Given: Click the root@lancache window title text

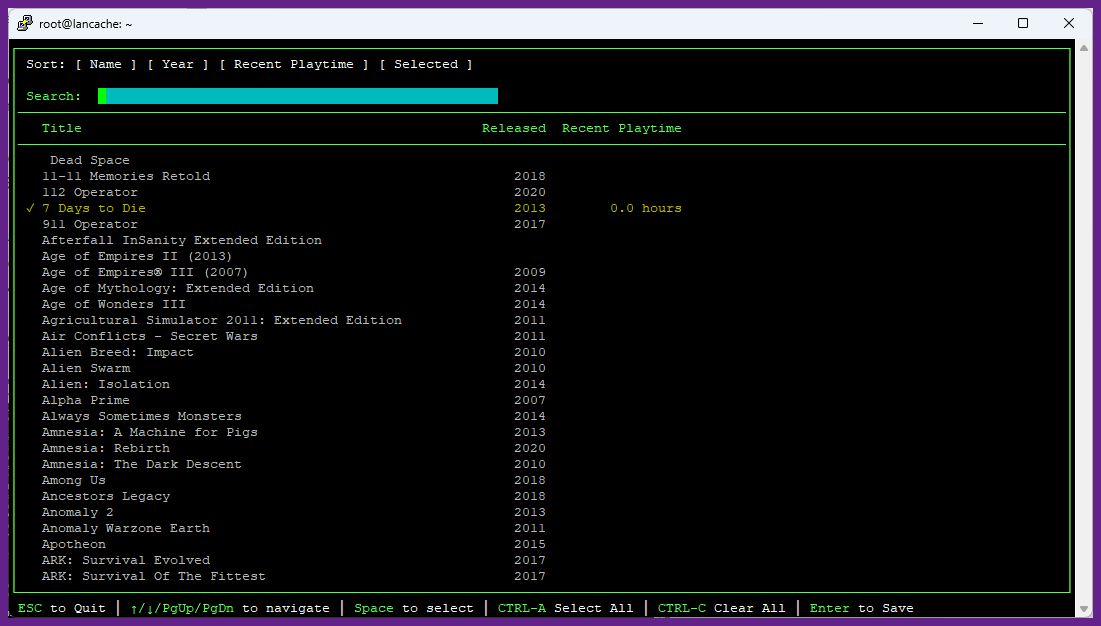Looking at the screenshot, I should pos(86,24).
